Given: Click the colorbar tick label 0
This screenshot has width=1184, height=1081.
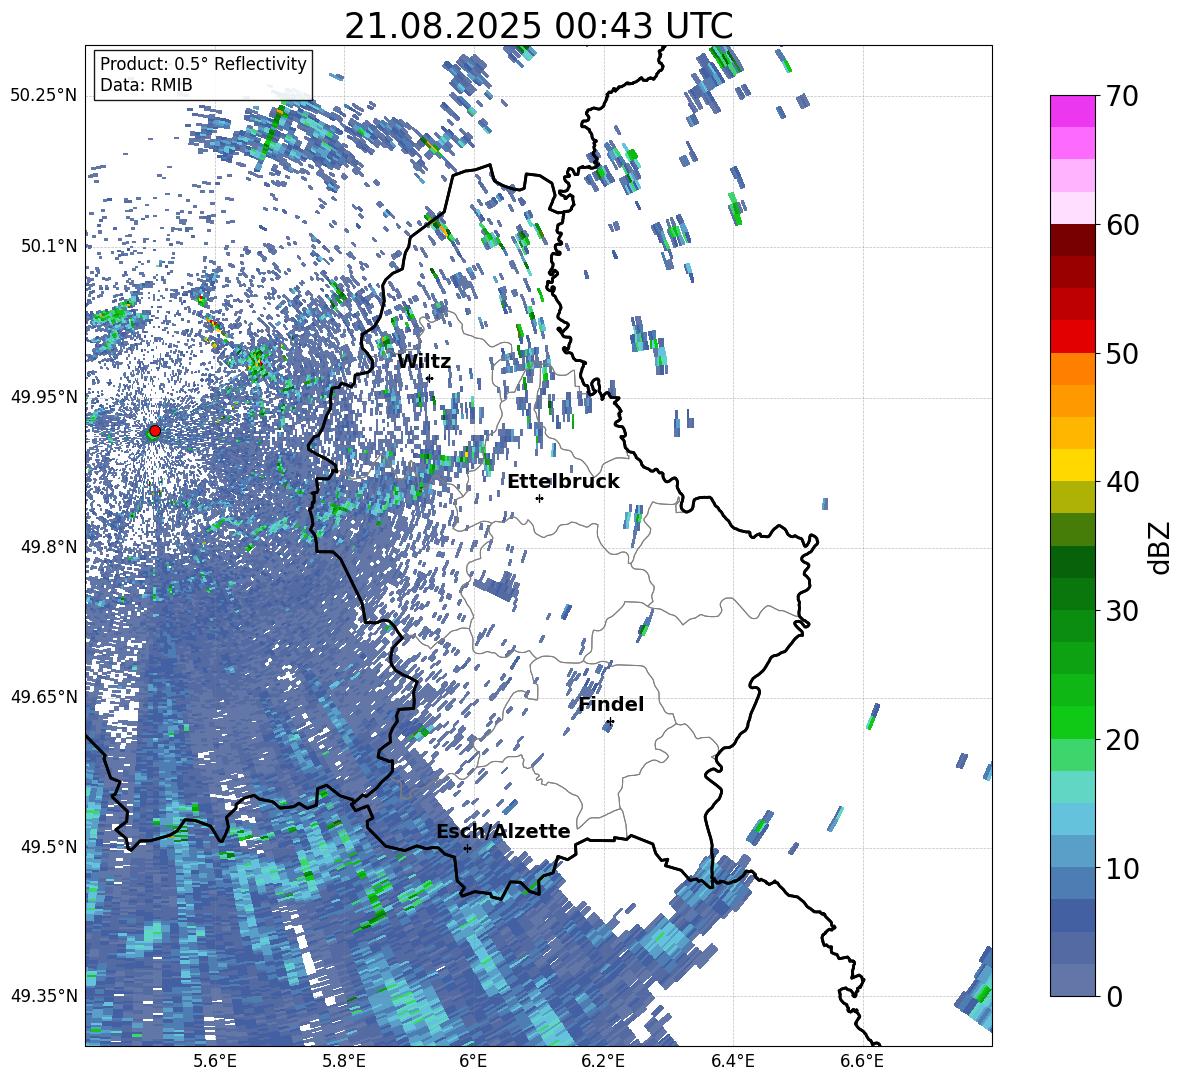Looking at the screenshot, I should pos(1115,996).
